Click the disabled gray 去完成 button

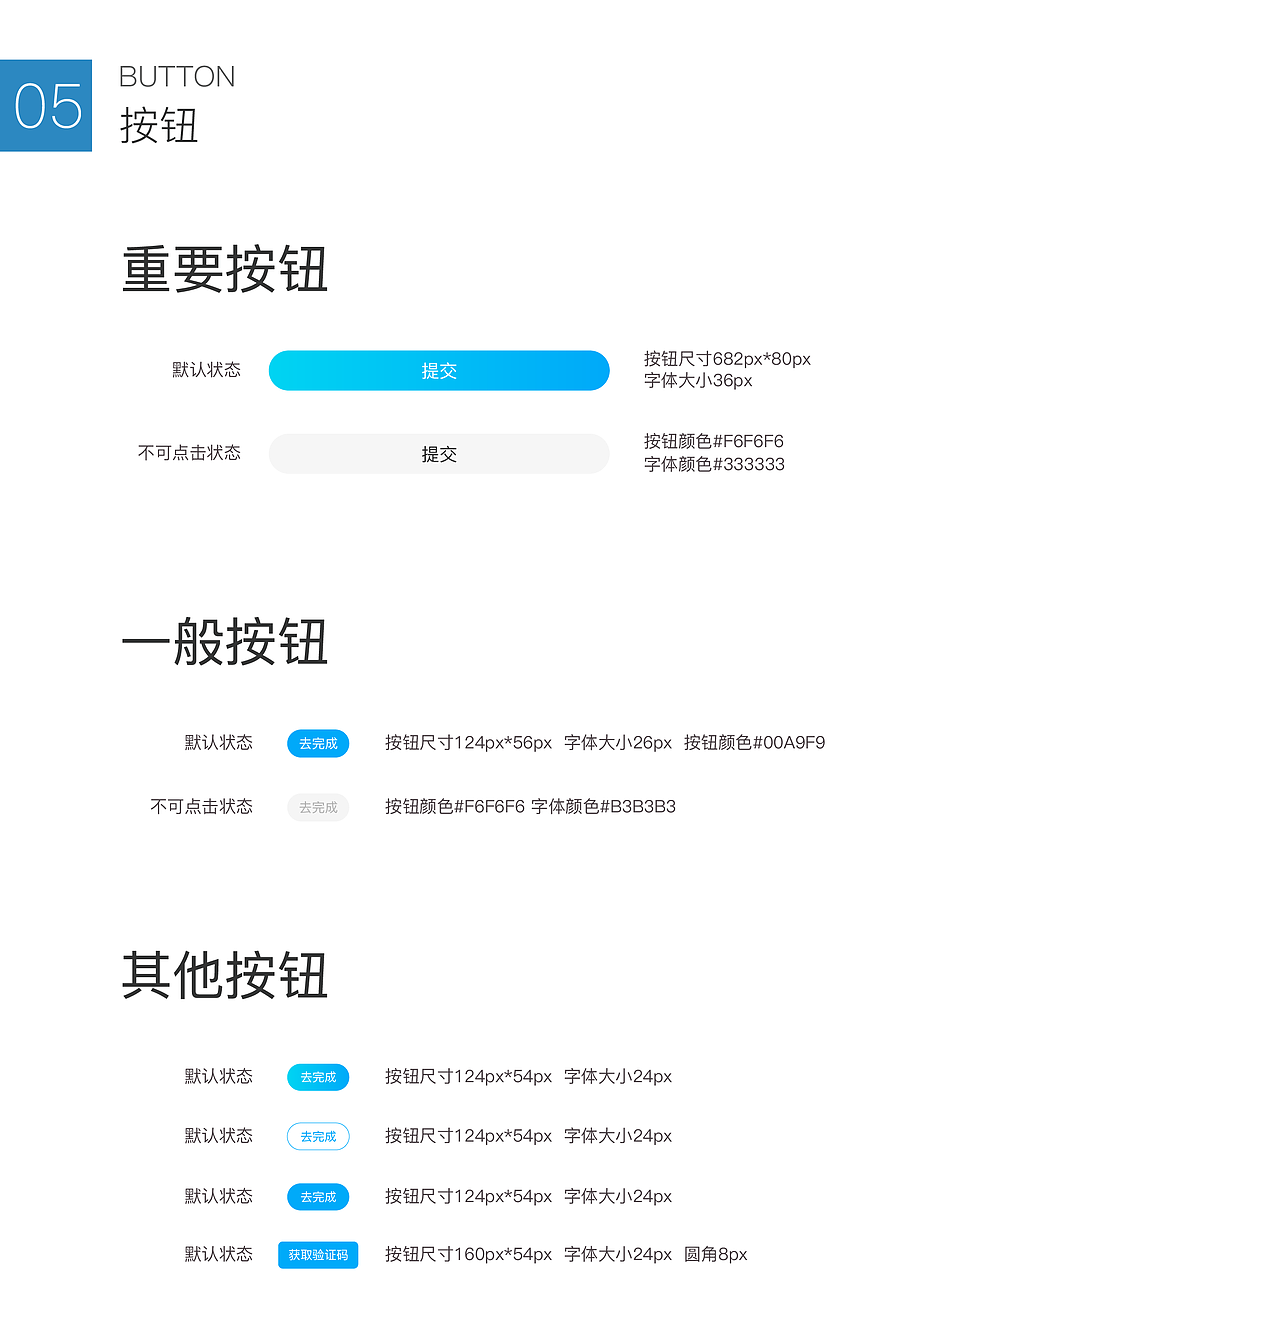pyautogui.click(x=318, y=807)
